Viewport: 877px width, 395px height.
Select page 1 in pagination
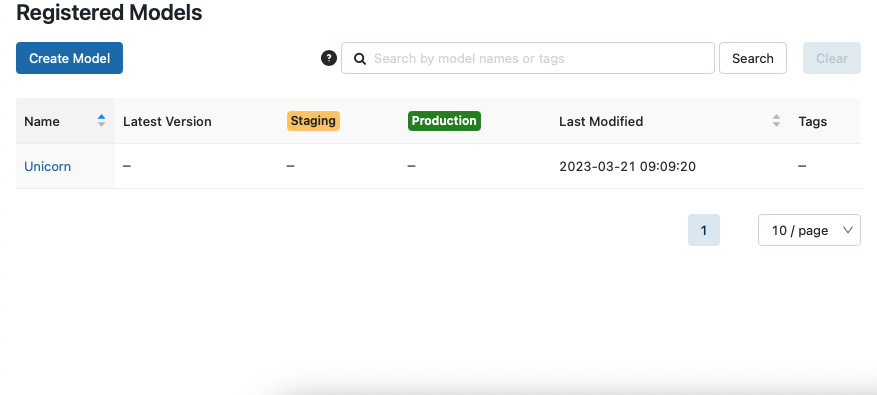(704, 230)
